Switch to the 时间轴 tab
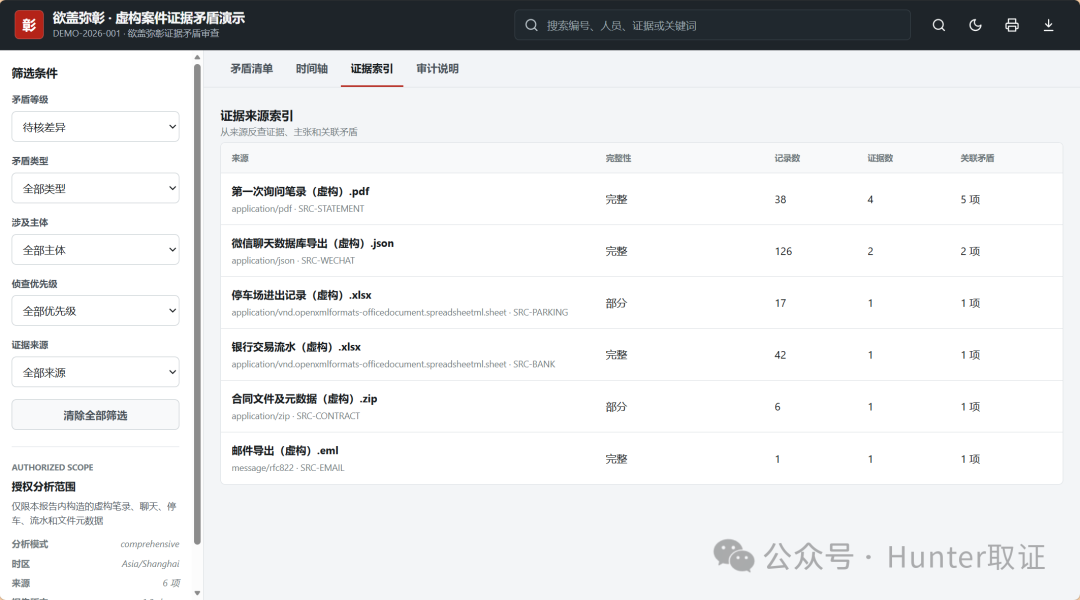Image resolution: width=1080 pixels, height=600 pixels. click(311, 69)
